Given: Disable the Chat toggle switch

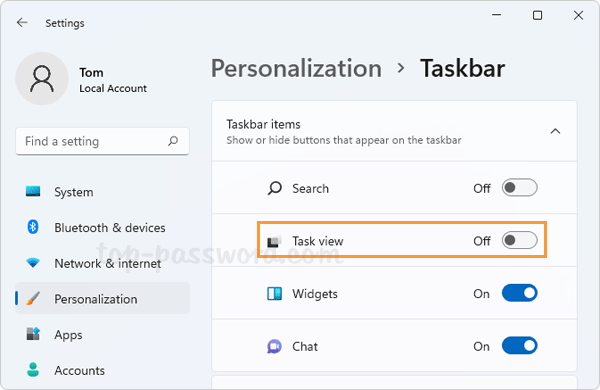Looking at the screenshot, I should coord(520,346).
